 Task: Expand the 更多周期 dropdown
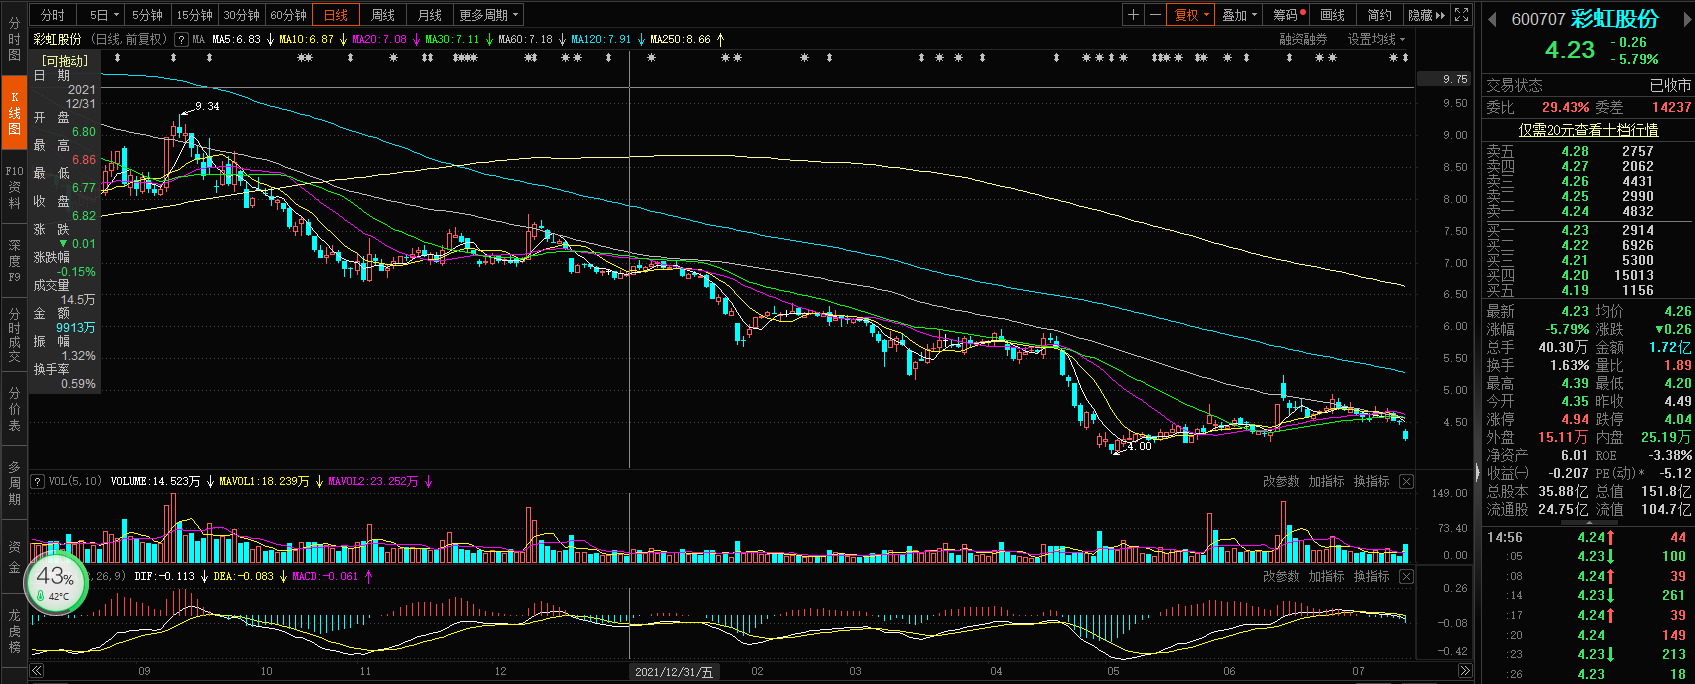pos(489,15)
